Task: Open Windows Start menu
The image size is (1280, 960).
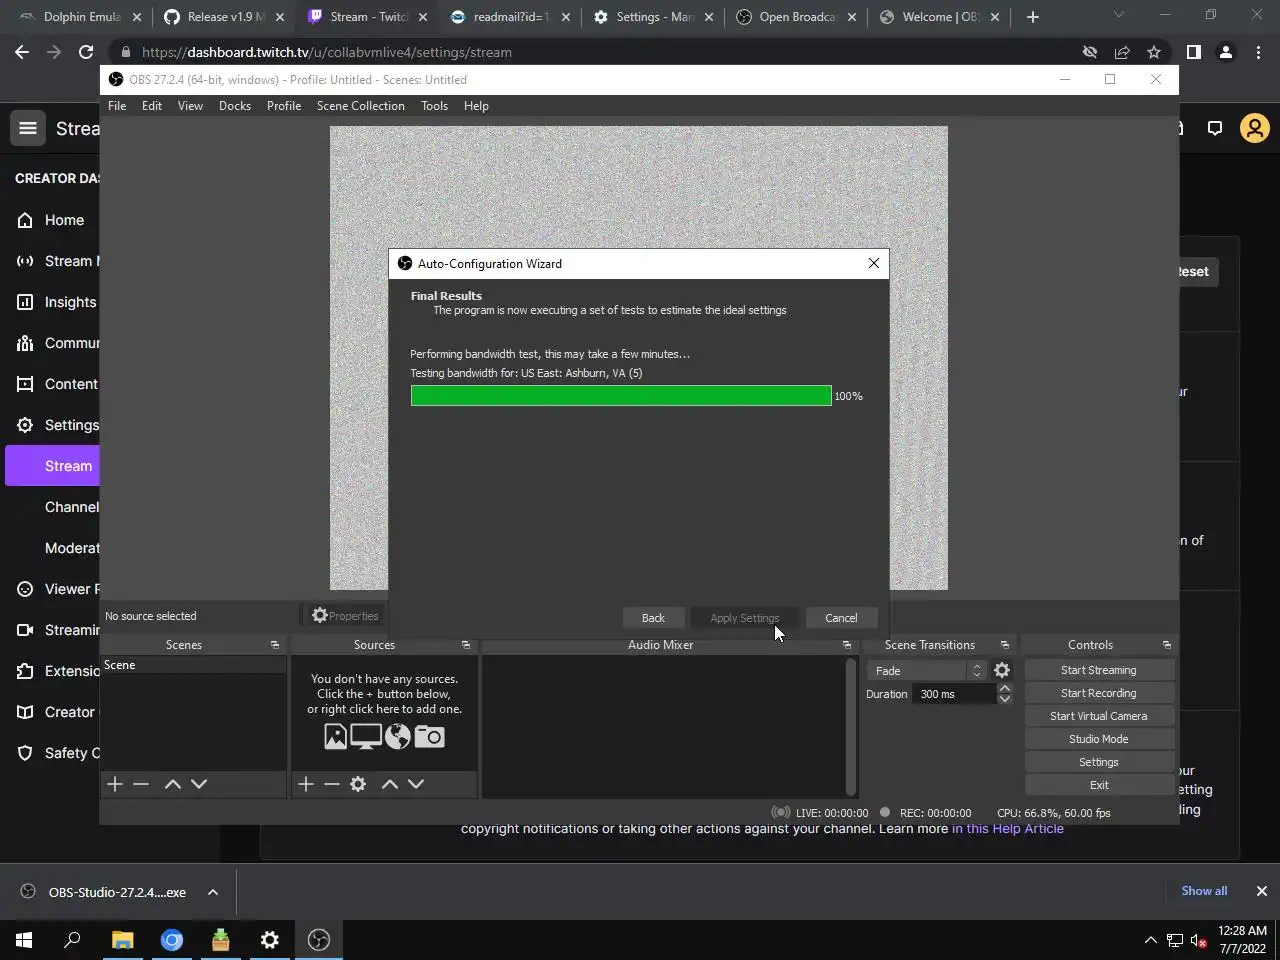Action: click(x=24, y=940)
